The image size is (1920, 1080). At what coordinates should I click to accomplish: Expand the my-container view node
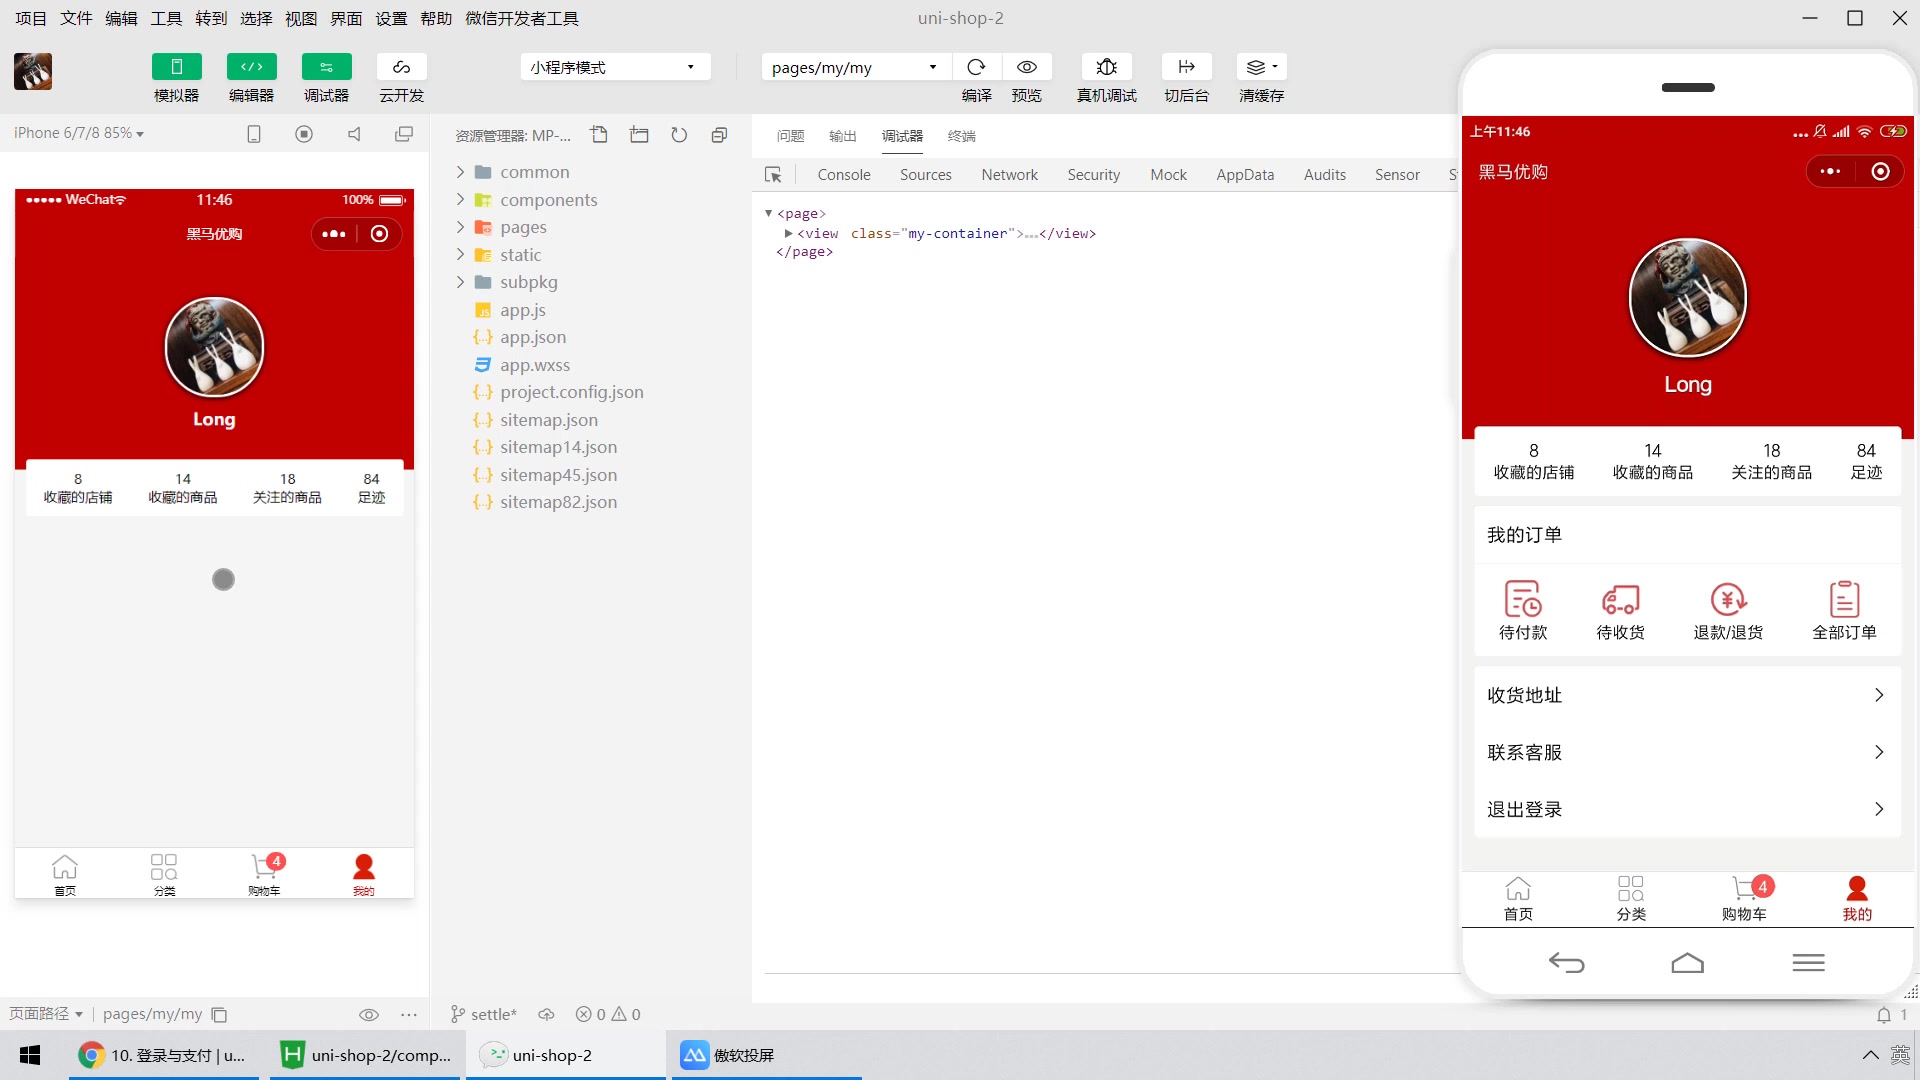tap(788, 233)
